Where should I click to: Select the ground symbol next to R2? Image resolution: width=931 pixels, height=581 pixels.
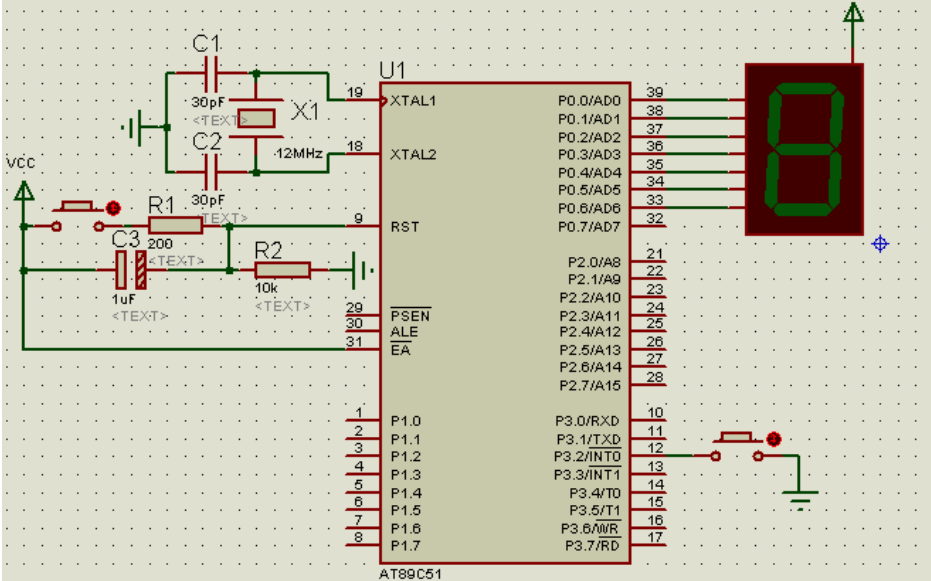pos(364,269)
